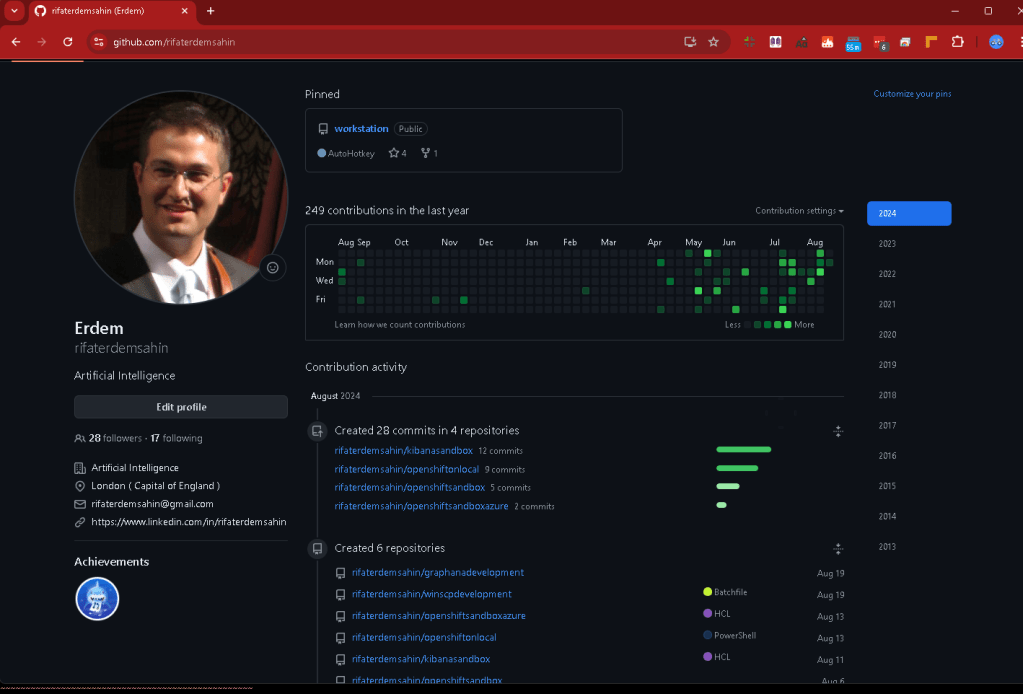Open the site information icon in address bar
The height and width of the screenshot is (694, 1023).
[x=99, y=42]
